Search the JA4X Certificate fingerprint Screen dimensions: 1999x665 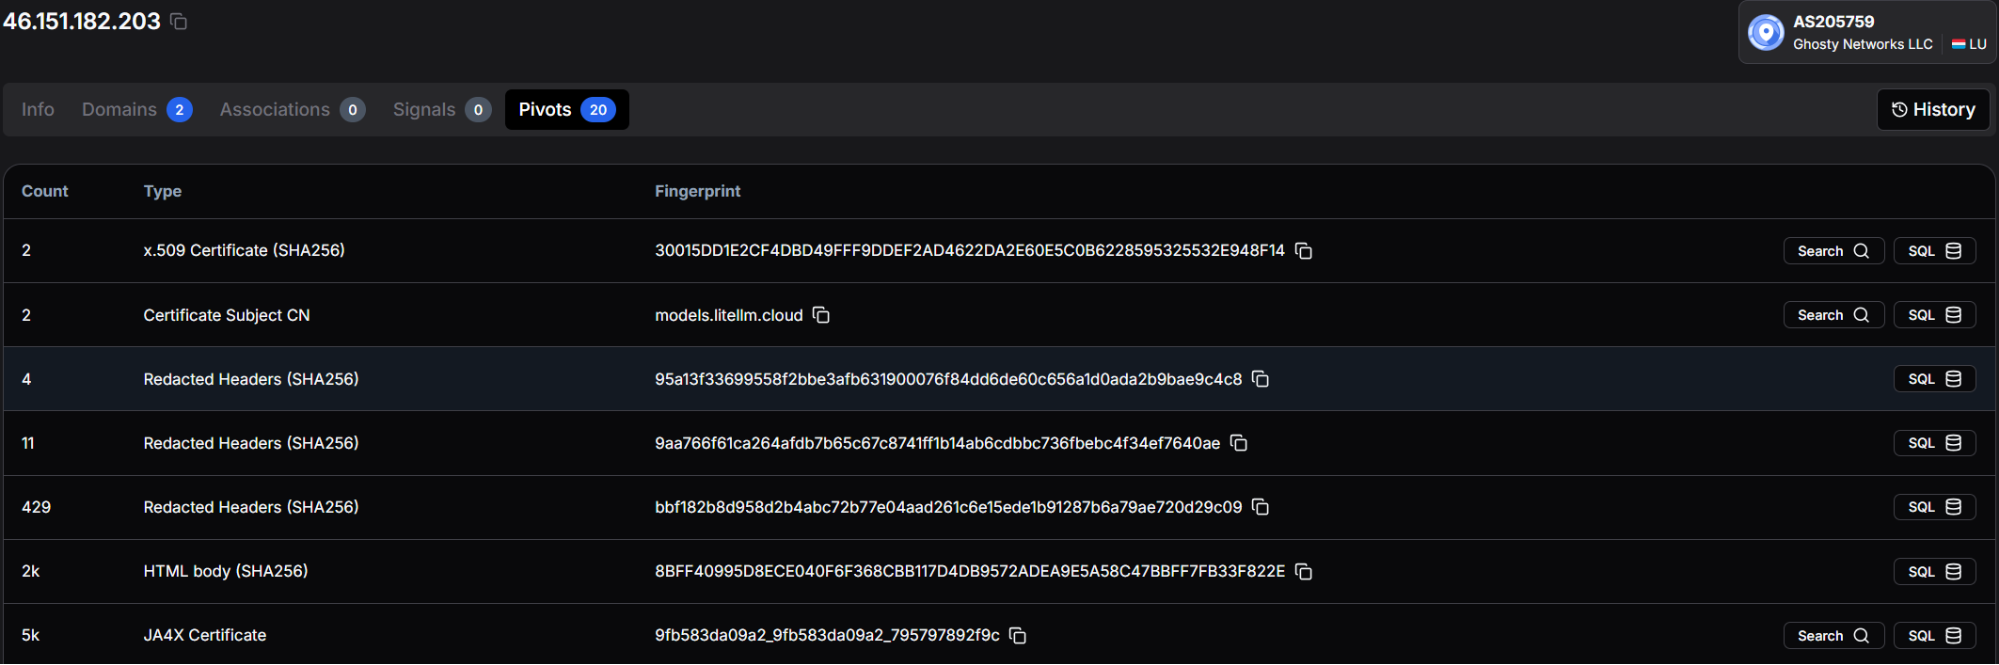tap(1833, 636)
